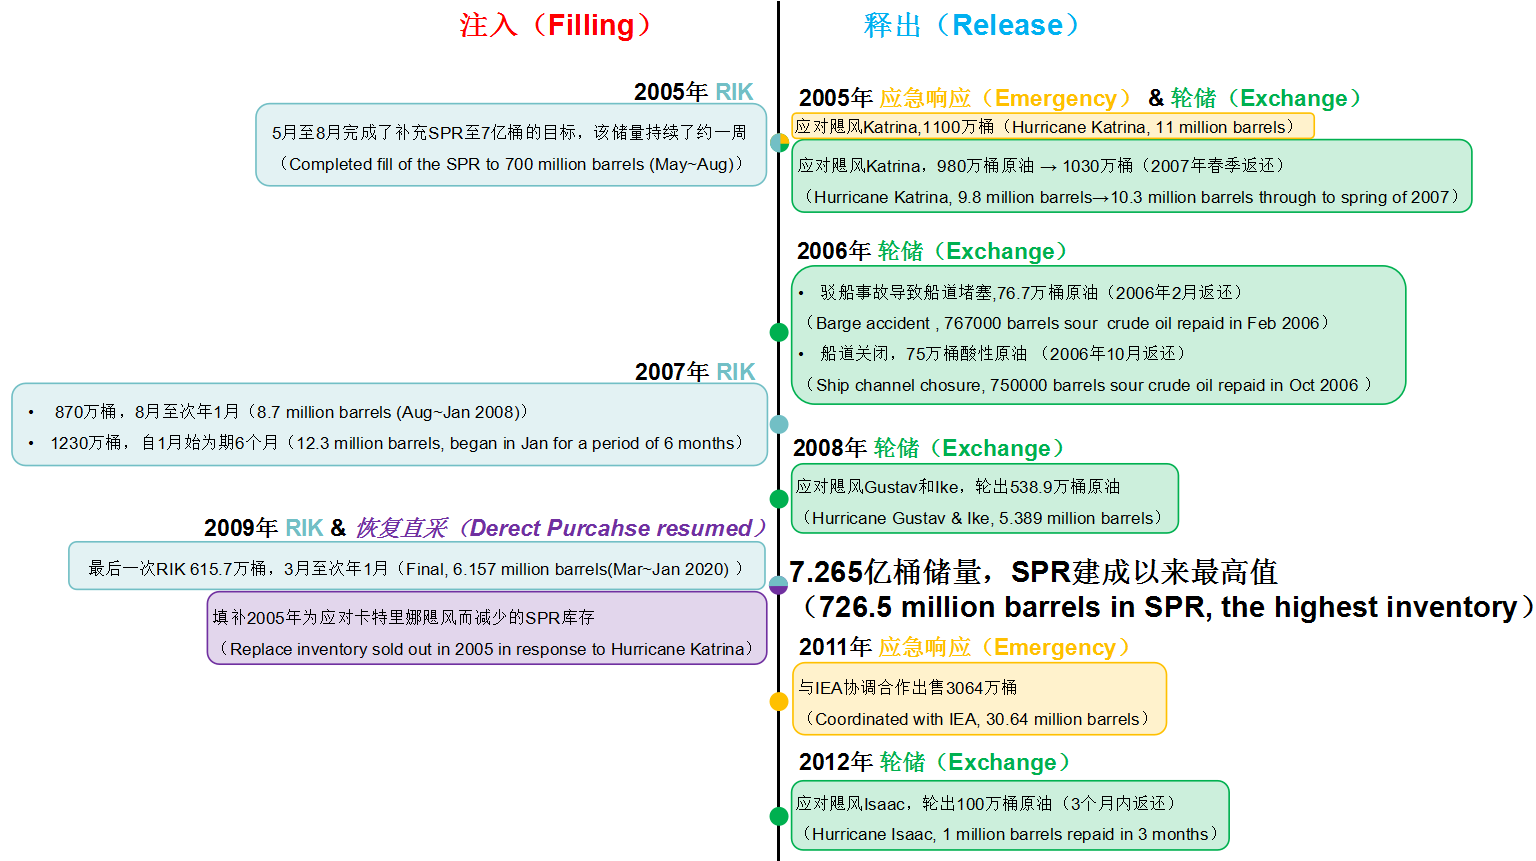Viewport: 1536px width, 861px height.
Task: Select the box about completed SPR fill to 700 million
Action: click(511, 146)
